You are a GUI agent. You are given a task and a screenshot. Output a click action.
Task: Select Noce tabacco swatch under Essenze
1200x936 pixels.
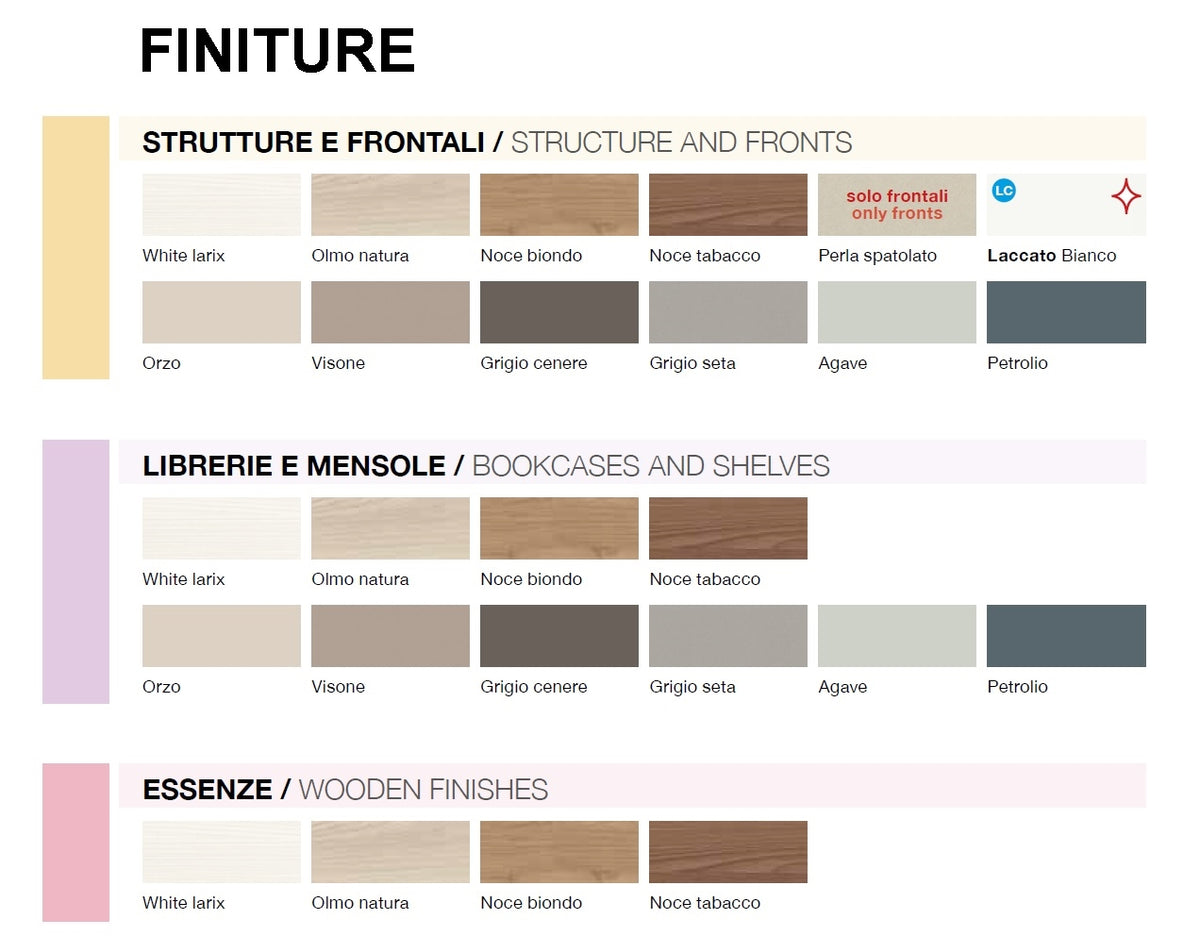[728, 852]
